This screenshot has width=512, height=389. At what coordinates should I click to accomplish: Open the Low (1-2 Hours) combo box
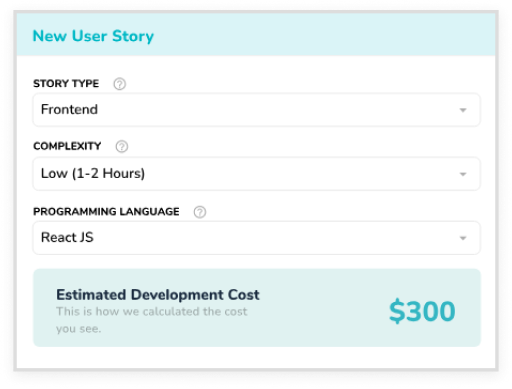click(256, 174)
